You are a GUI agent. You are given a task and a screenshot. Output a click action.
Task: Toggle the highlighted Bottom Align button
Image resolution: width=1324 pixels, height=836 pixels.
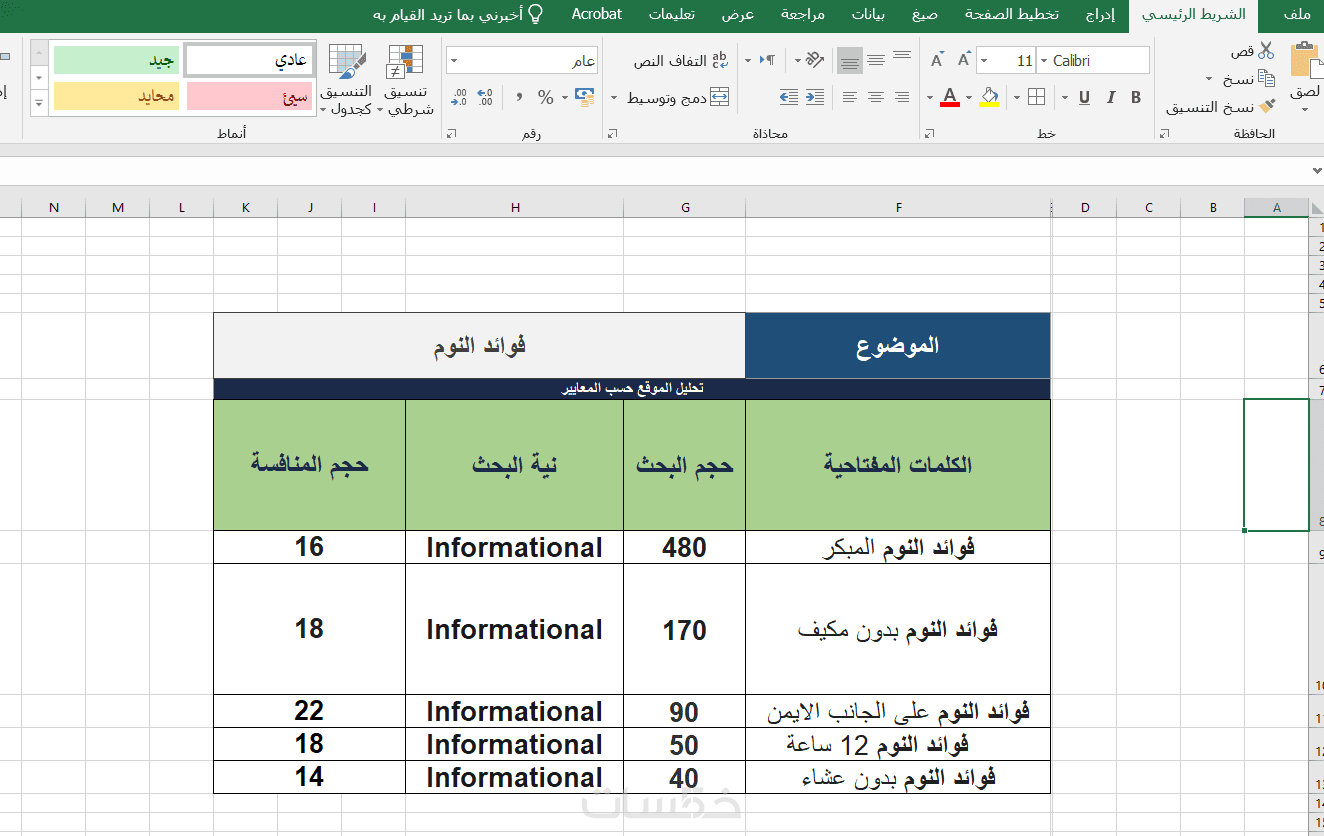click(850, 61)
